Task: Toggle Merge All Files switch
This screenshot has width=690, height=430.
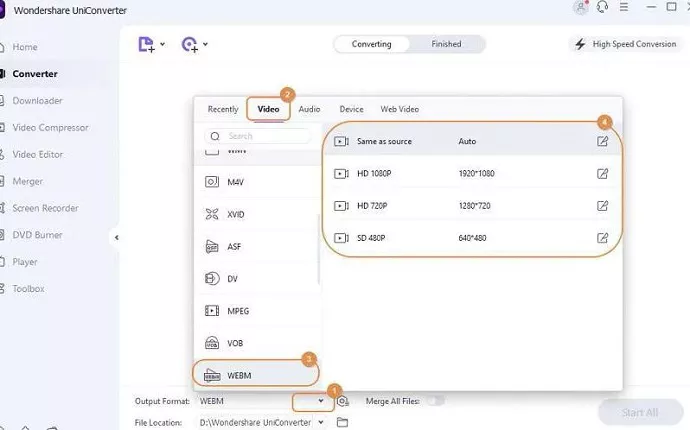Action: point(436,401)
